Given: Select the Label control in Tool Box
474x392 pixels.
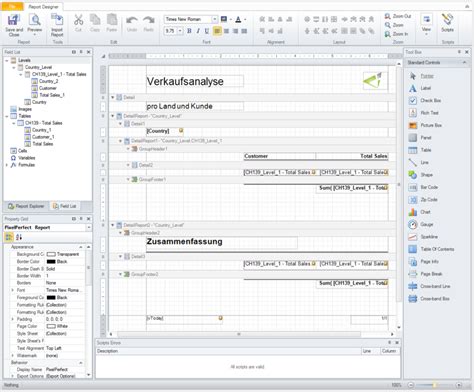Looking at the screenshot, I should pyautogui.click(x=426, y=88).
